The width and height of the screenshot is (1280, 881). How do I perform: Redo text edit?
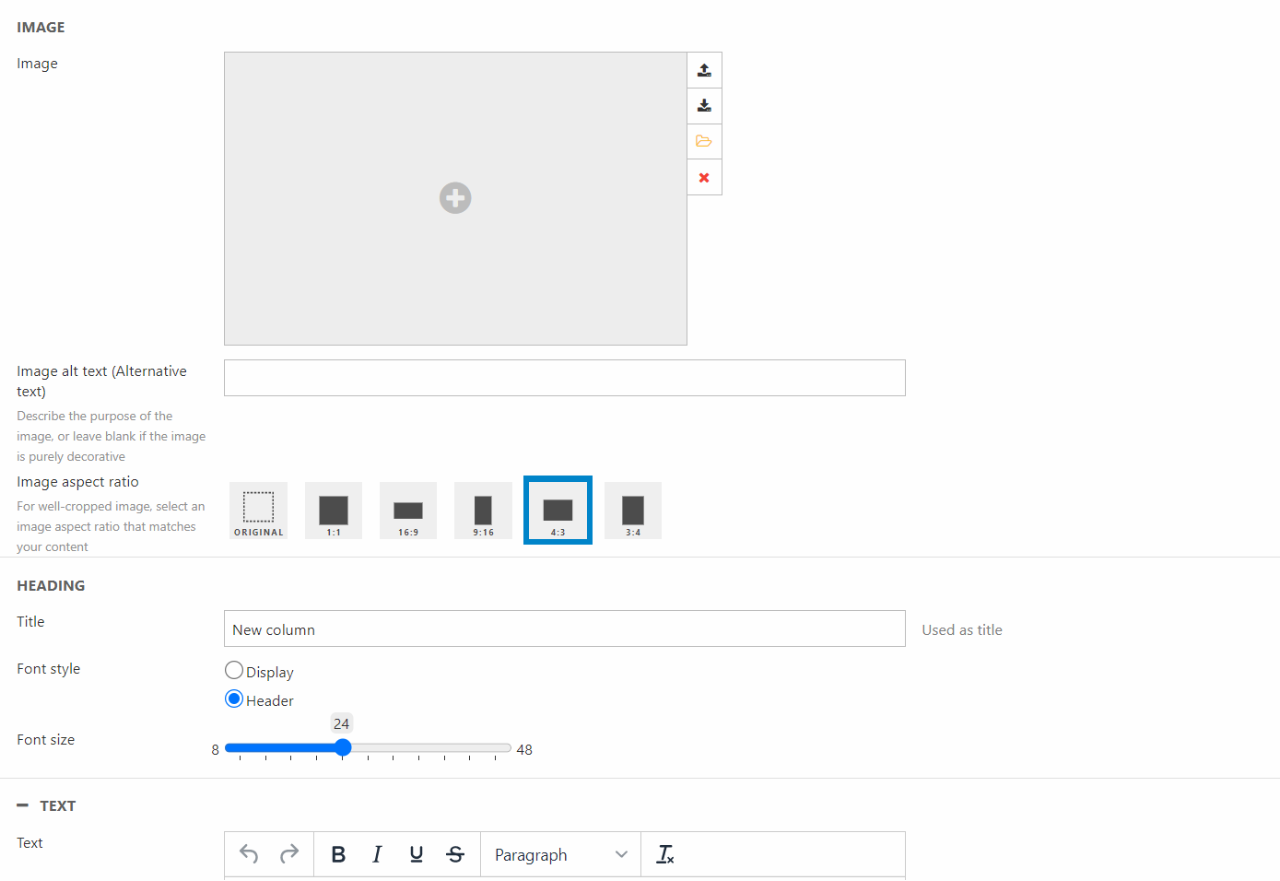289,855
